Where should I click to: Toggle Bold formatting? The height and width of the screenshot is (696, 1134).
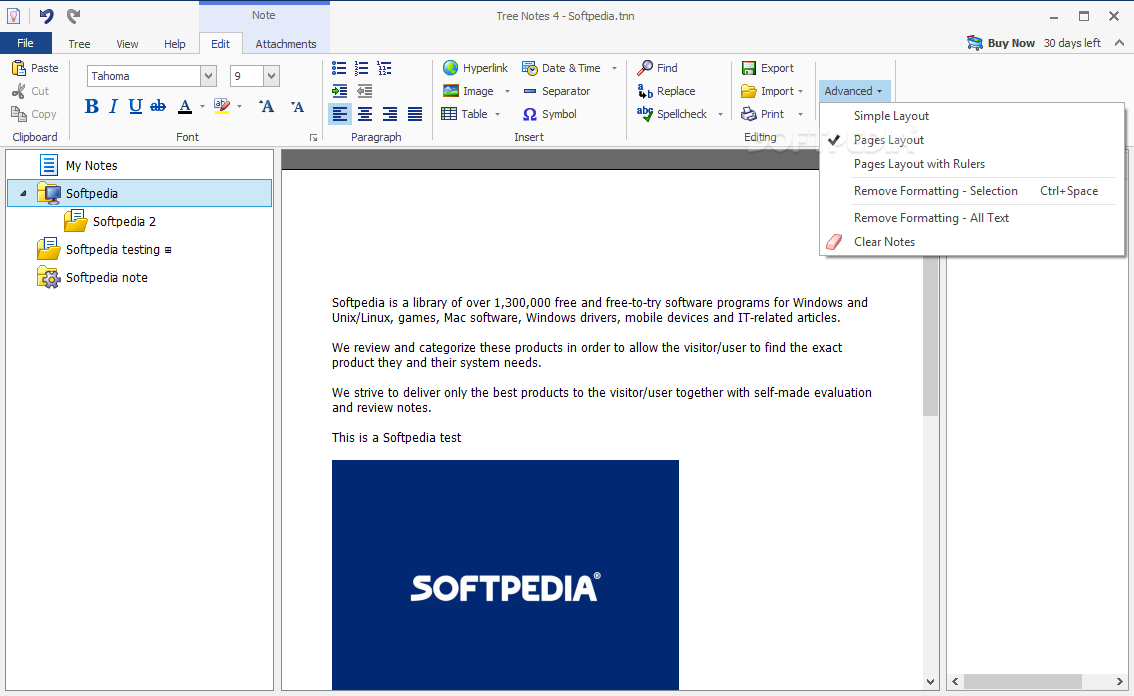(92, 106)
